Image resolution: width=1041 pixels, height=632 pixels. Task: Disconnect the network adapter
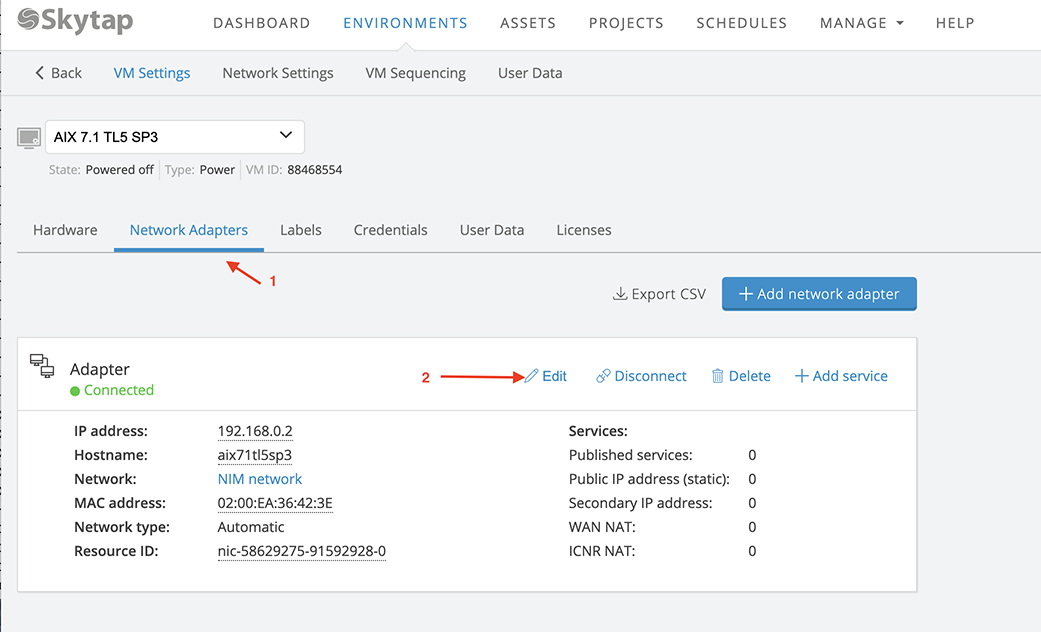pyautogui.click(x=641, y=376)
